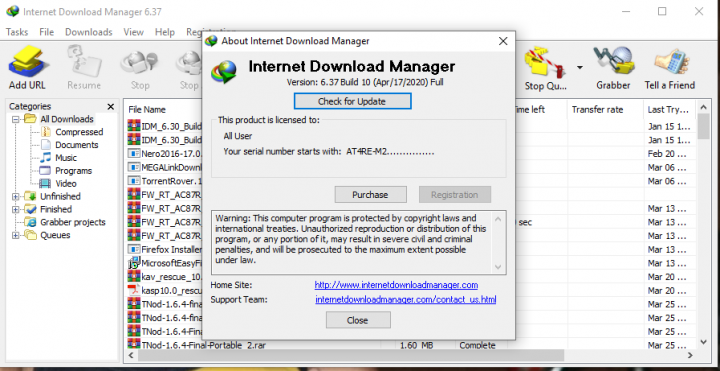Click the horizontal scroll right arrow

click(690, 355)
